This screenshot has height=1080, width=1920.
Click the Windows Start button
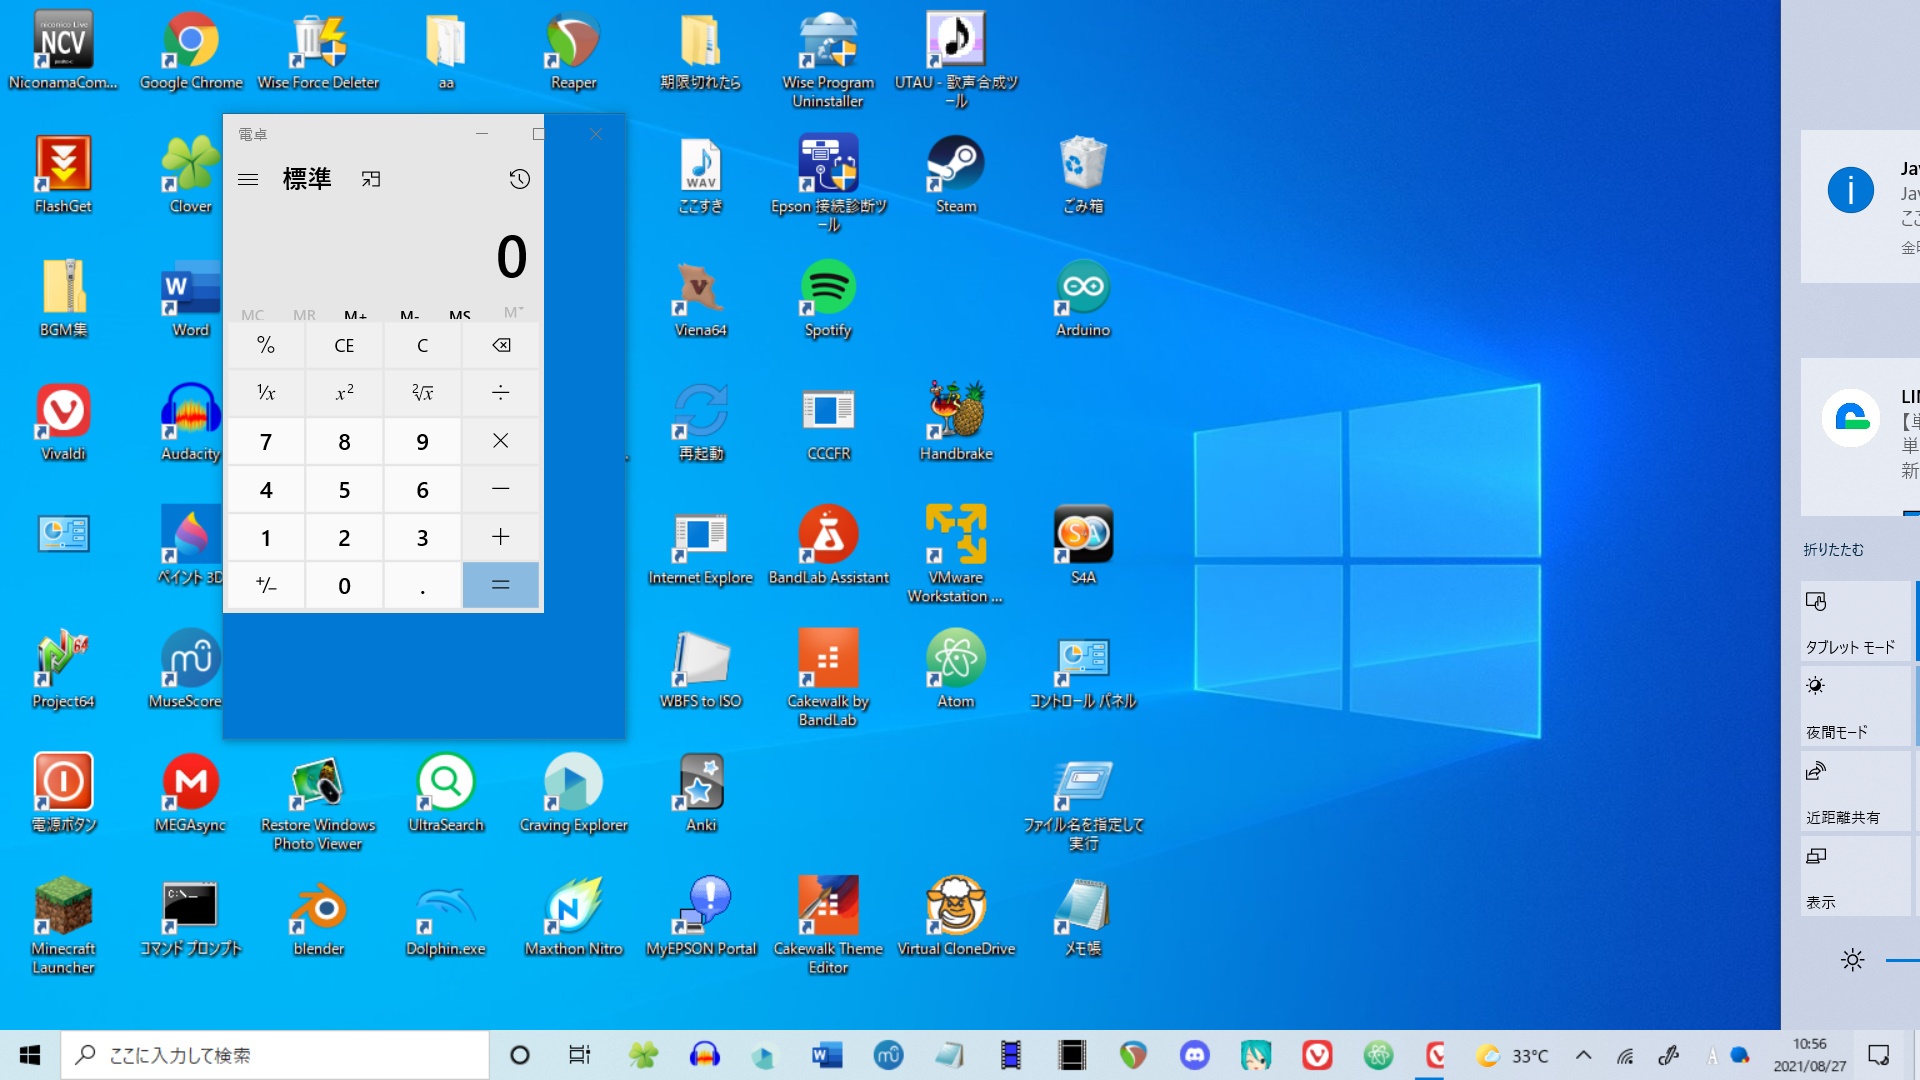coord(30,1055)
